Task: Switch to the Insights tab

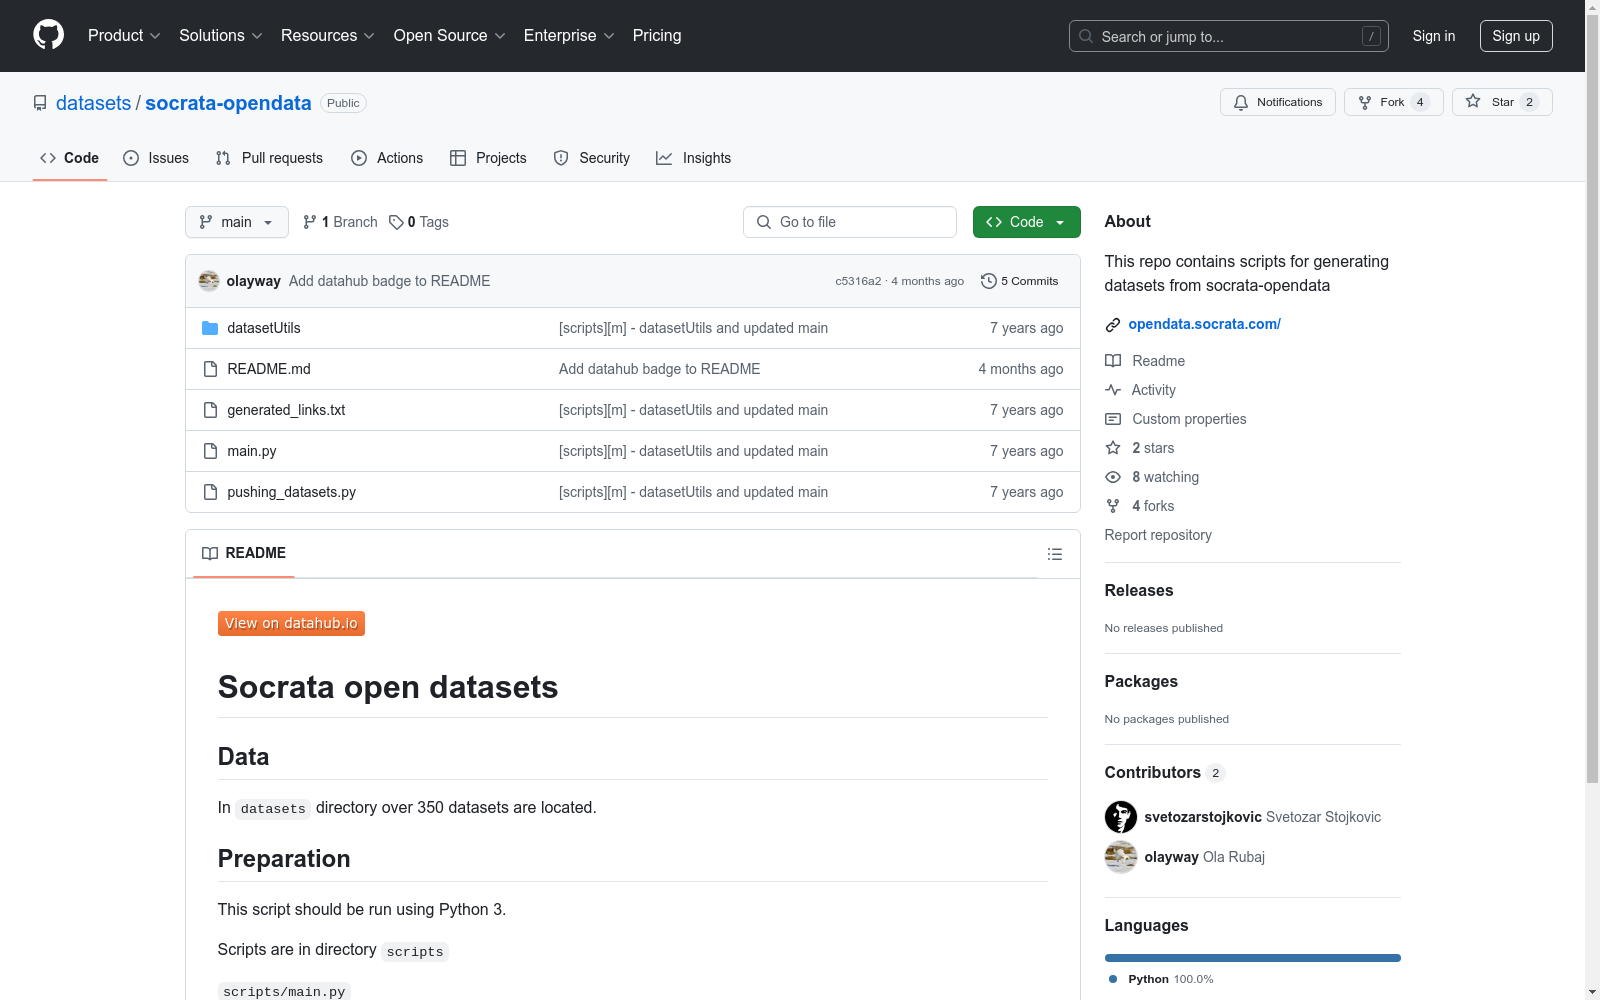Action: (x=694, y=158)
